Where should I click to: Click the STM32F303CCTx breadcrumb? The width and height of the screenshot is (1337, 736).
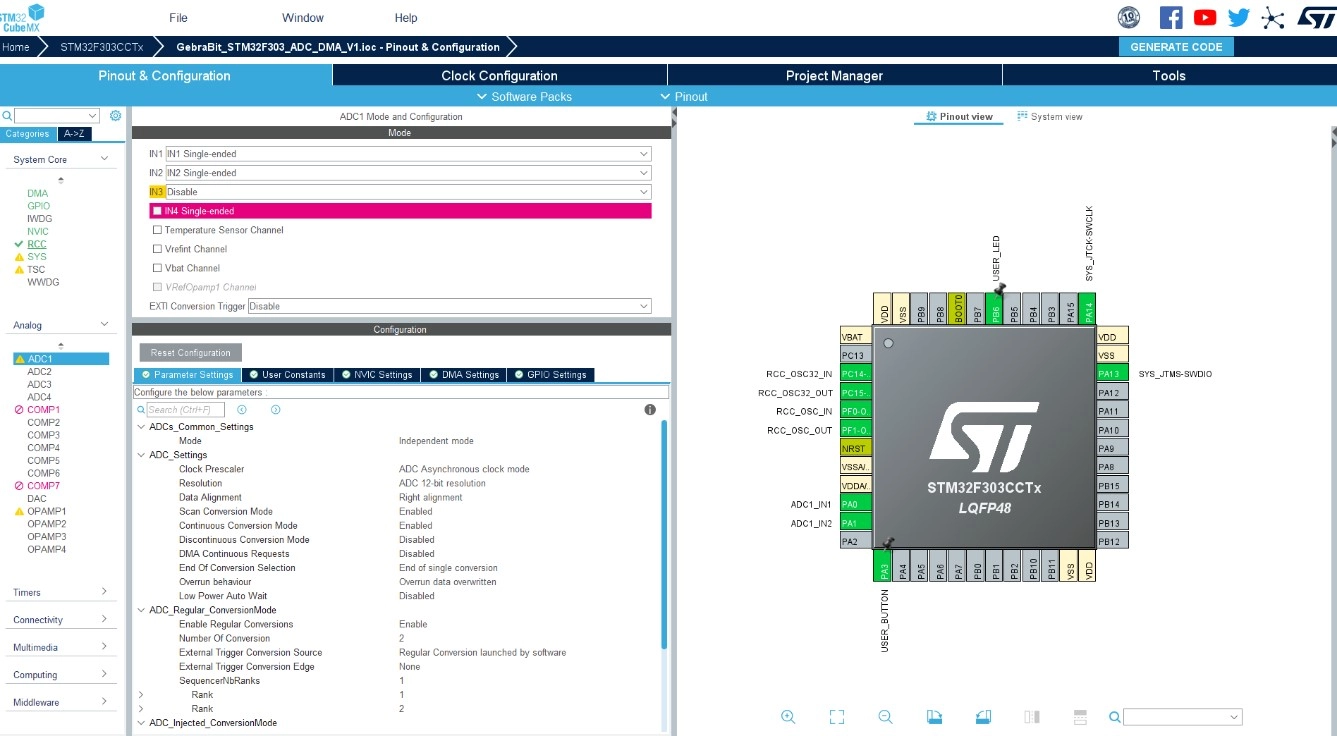[x=102, y=47]
